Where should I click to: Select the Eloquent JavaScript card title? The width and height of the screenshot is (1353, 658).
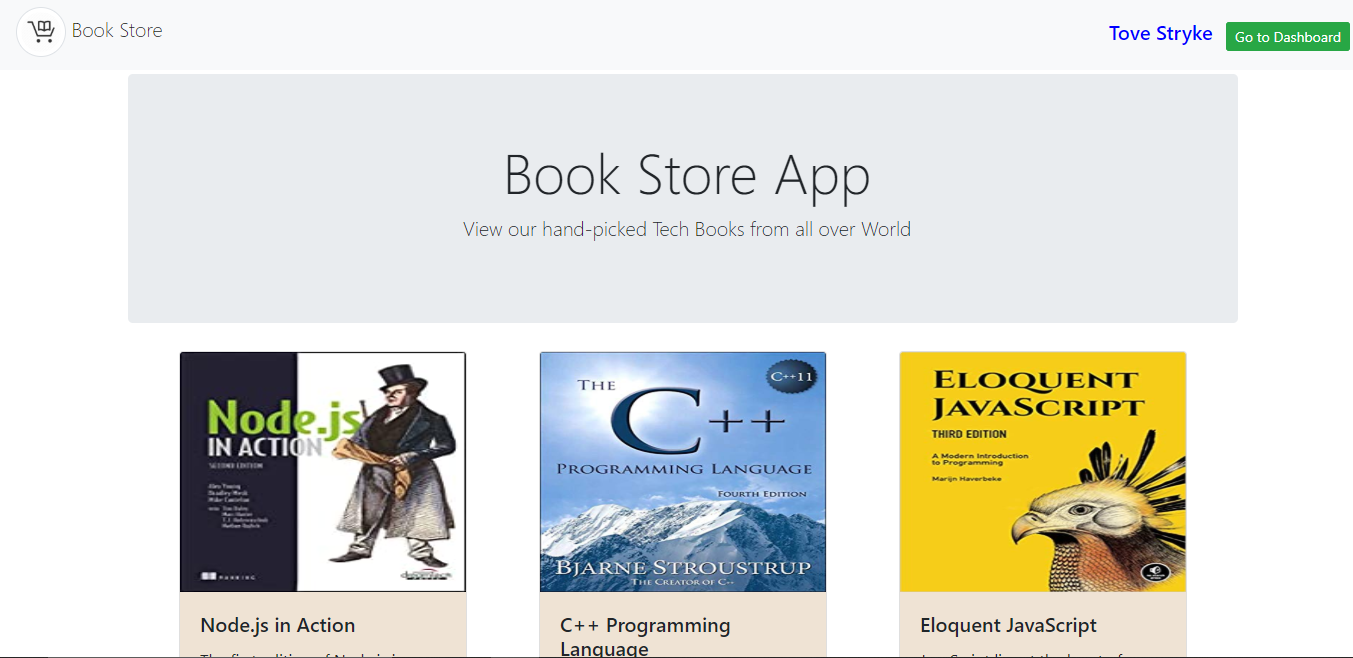point(1008,625)
